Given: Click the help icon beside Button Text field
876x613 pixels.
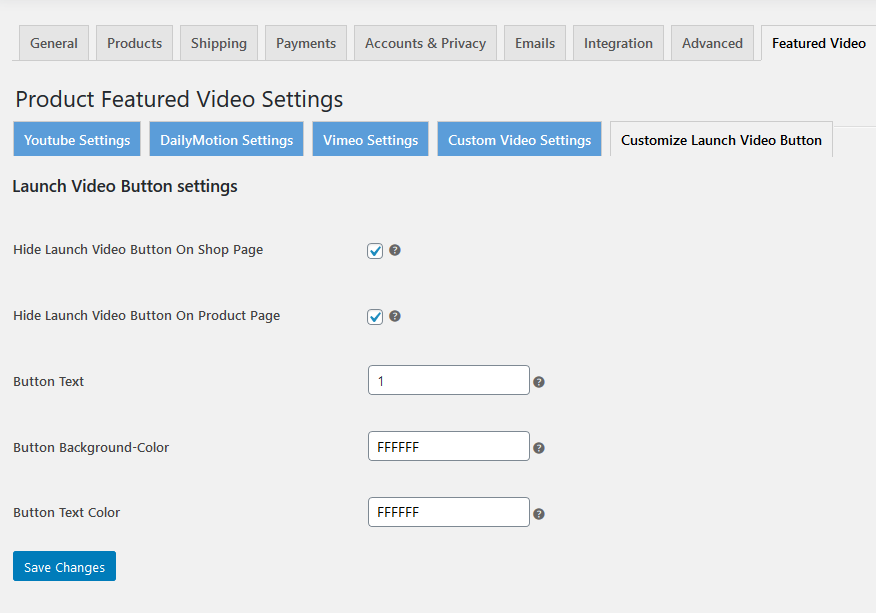Looking at the screenshot, I should tap(539, 381).
